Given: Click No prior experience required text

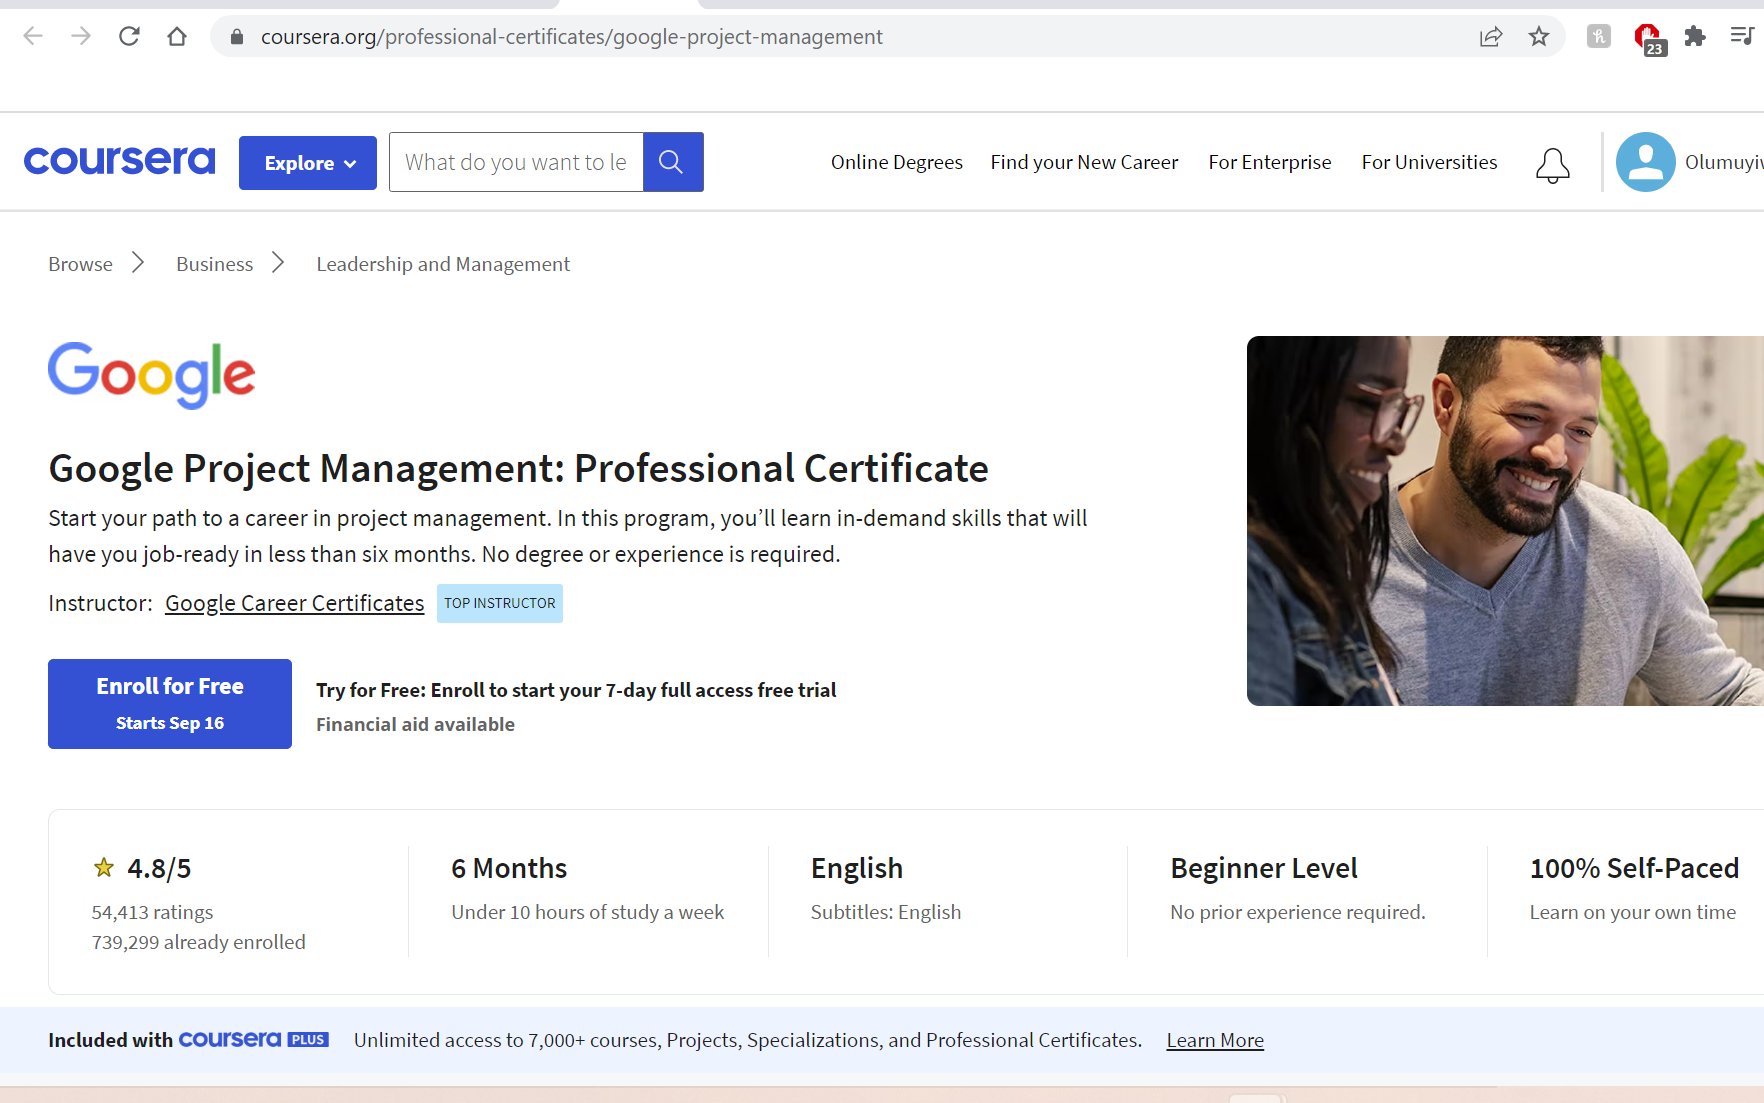Looking at the screenshot, I should [1298, 912].
